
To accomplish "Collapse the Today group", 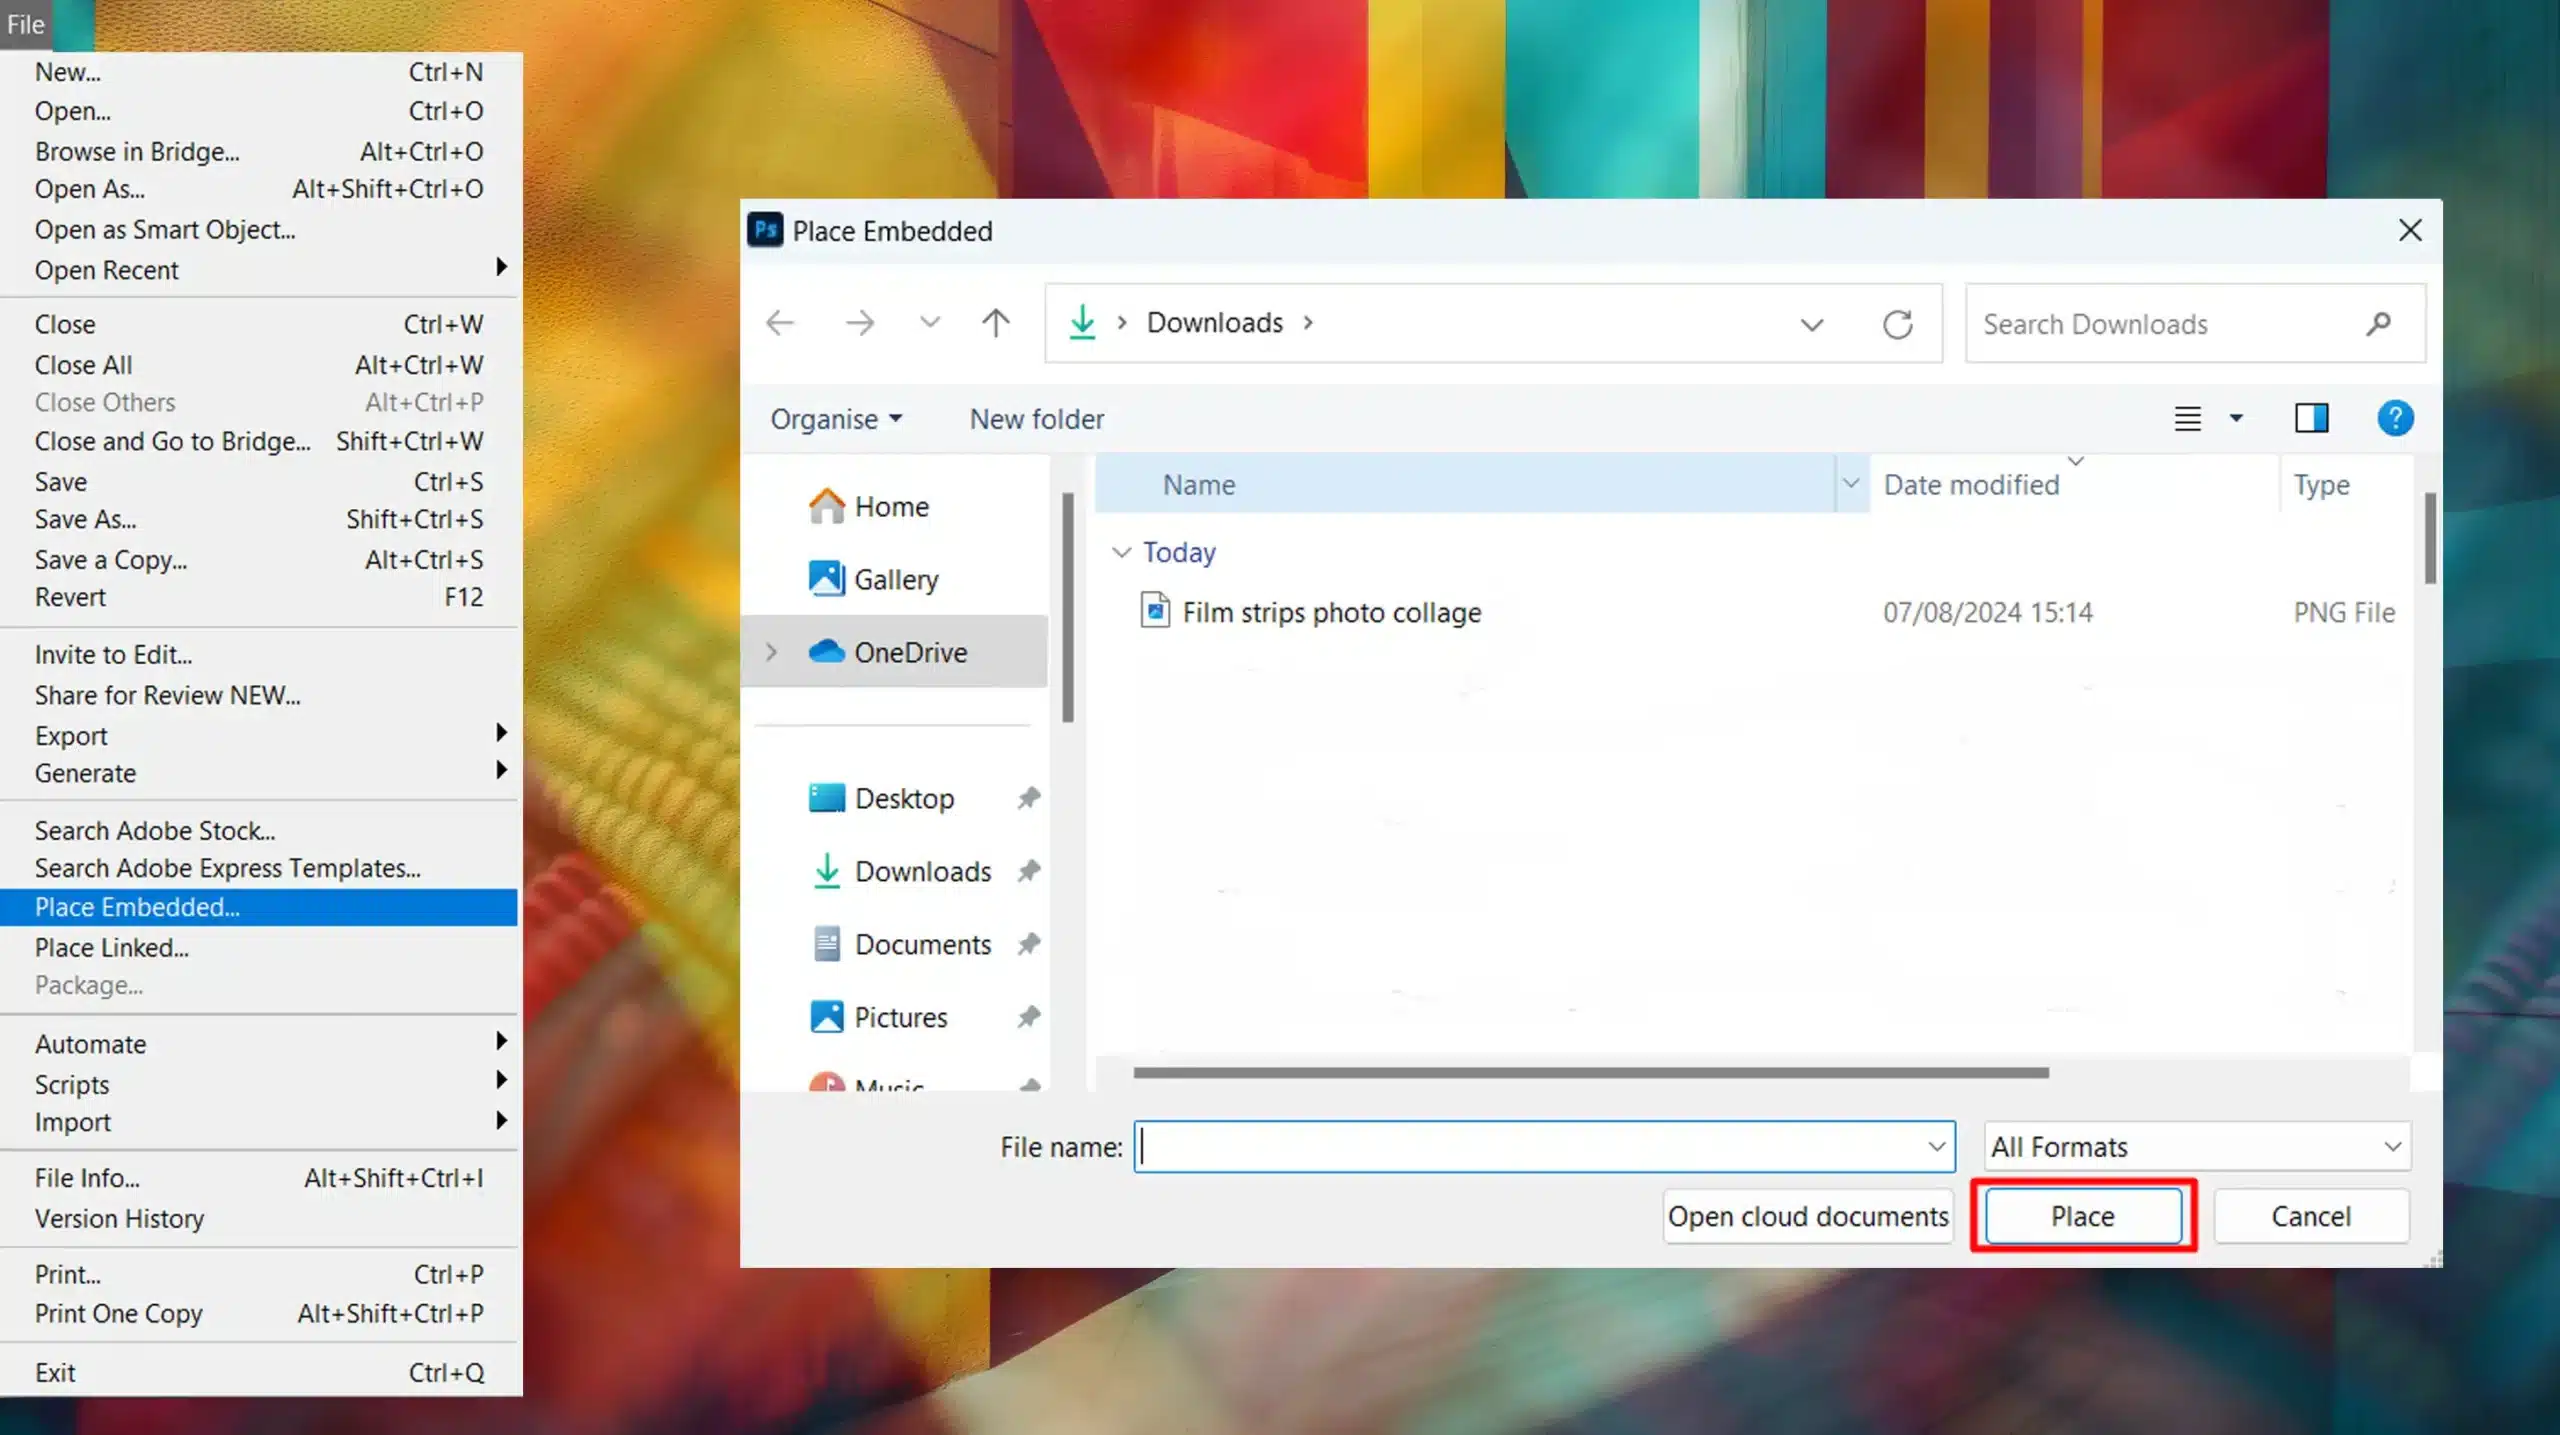I will point(1121,552).
